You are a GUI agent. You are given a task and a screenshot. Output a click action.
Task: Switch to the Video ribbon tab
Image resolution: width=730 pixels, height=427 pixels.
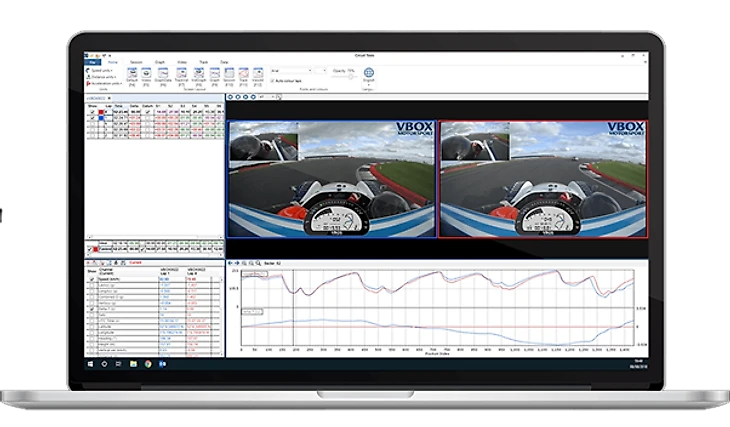182,62
